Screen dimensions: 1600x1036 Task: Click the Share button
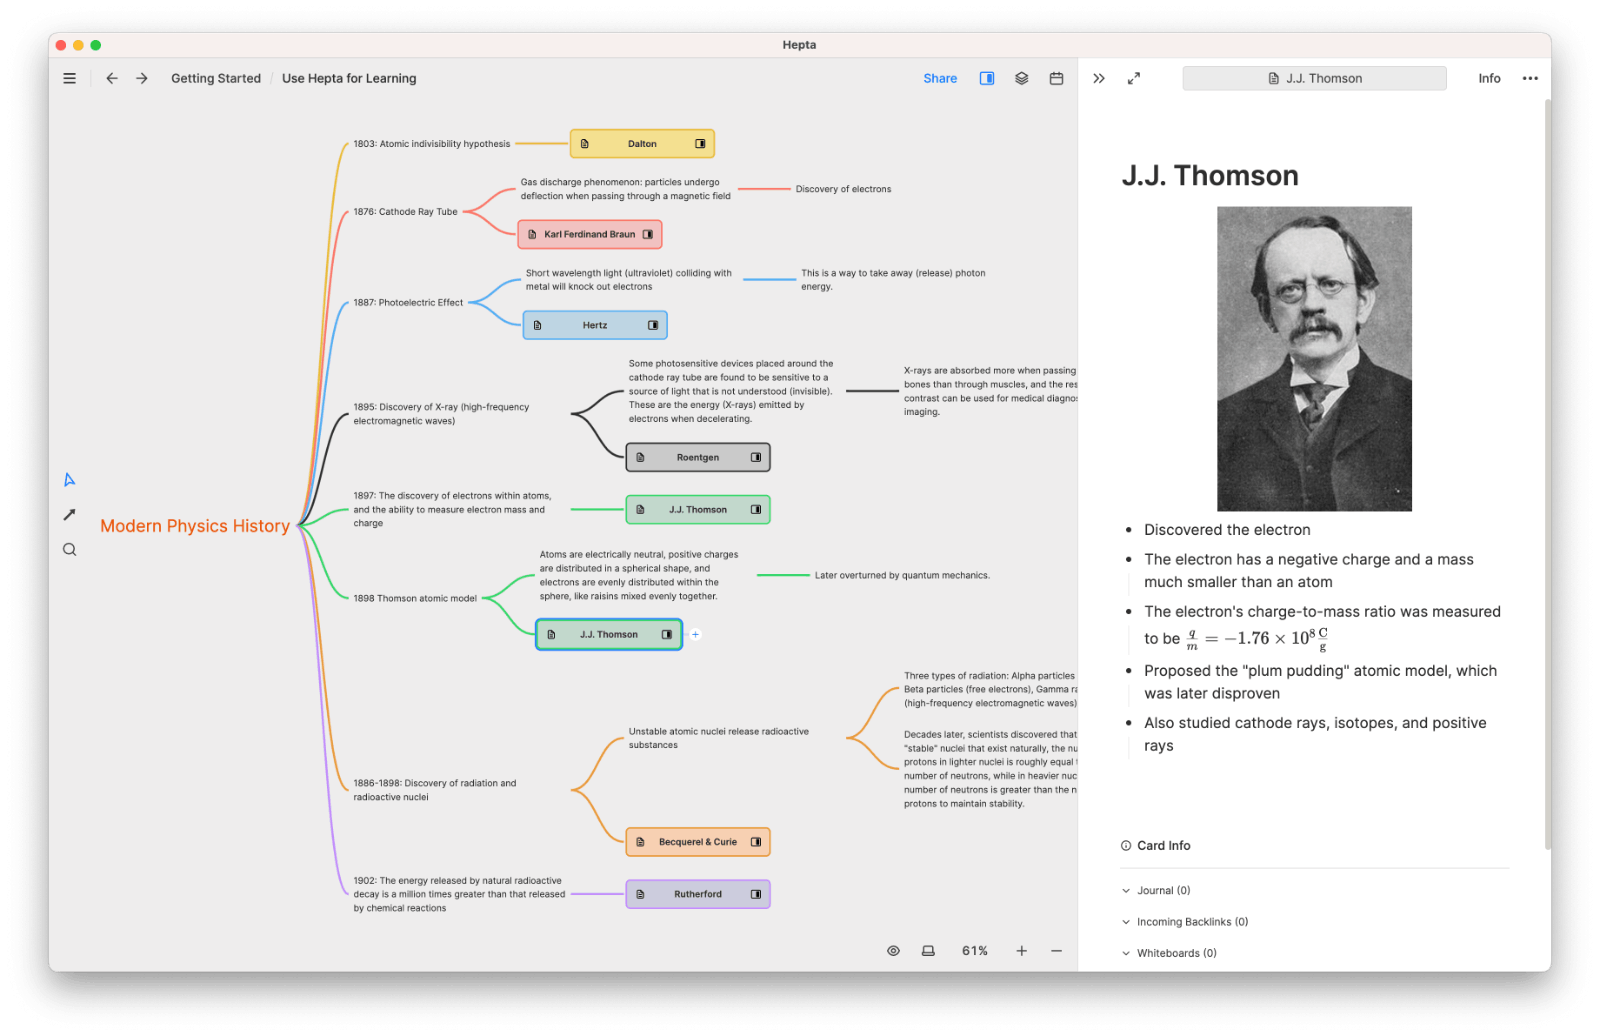pyautogui.click(x=939, y=78)
